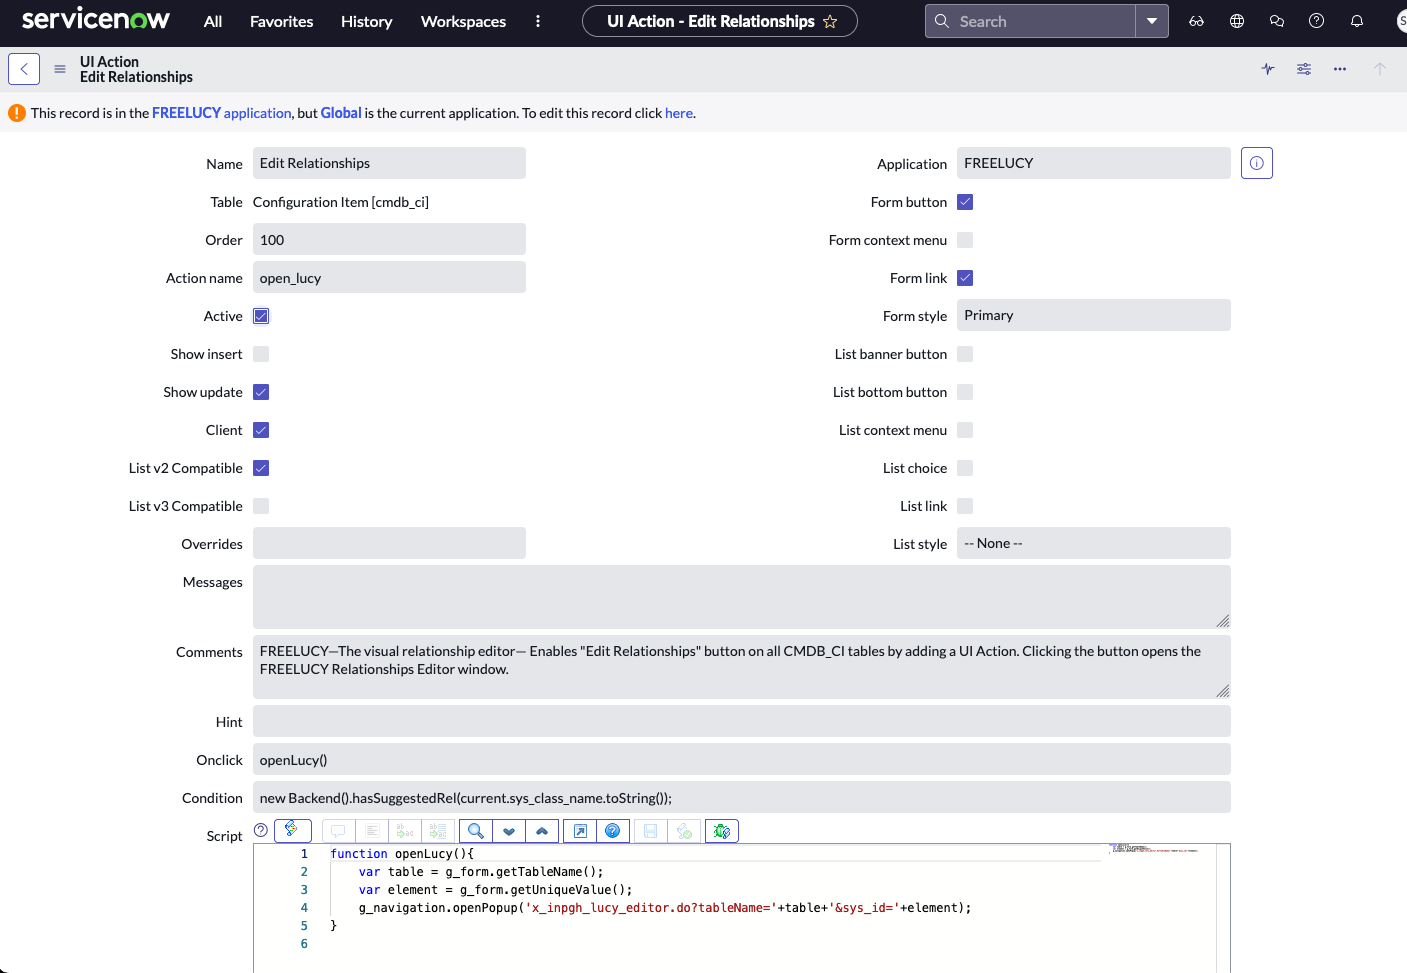
Task: Click the Onclick input field
Action: (742, 759)
